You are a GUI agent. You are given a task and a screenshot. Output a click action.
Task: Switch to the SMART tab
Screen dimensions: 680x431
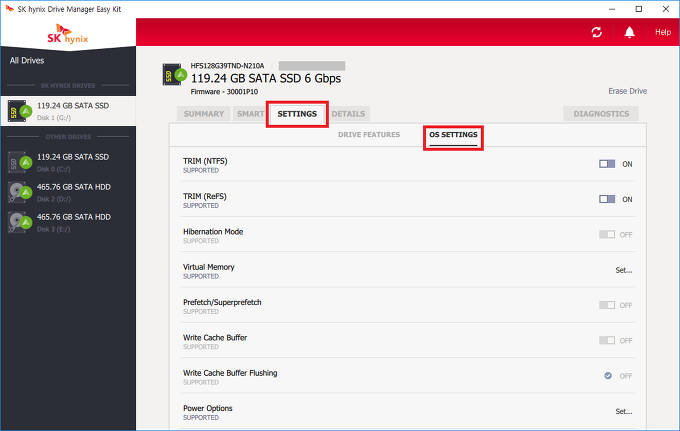click(x=250, y=114)
